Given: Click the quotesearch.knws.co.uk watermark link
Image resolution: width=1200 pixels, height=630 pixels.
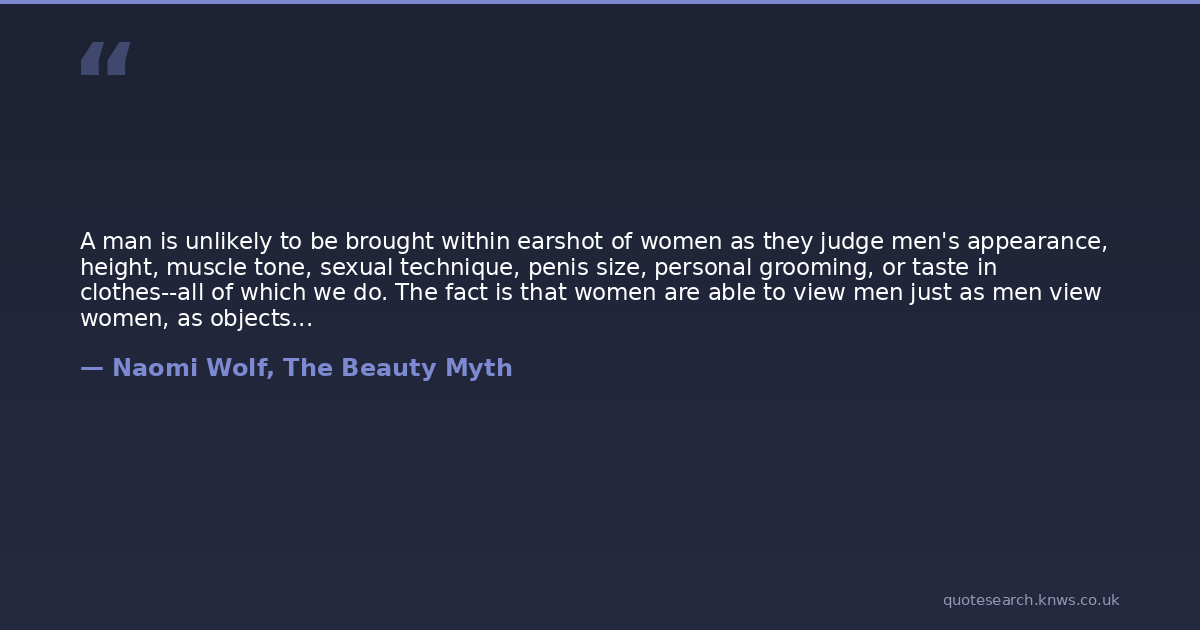Looking at the screenshot, I should (1030, 600).
